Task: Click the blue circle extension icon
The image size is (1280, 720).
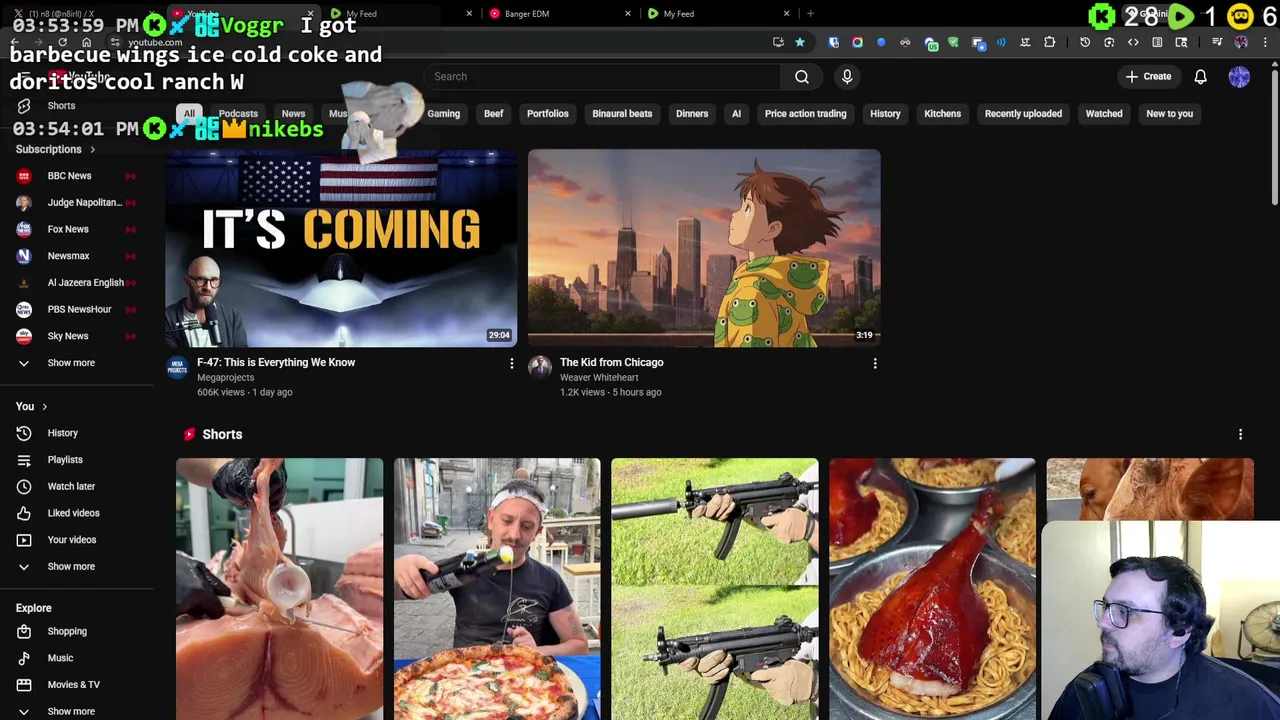Action: [881, 42]
